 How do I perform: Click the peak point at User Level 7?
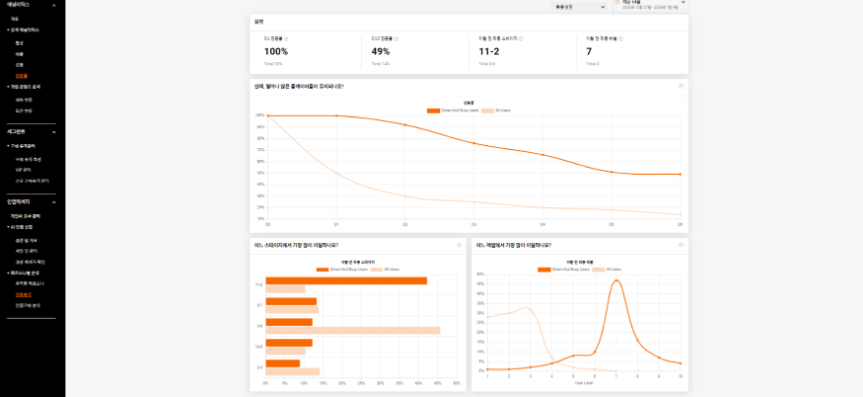(x=616, y=280)
